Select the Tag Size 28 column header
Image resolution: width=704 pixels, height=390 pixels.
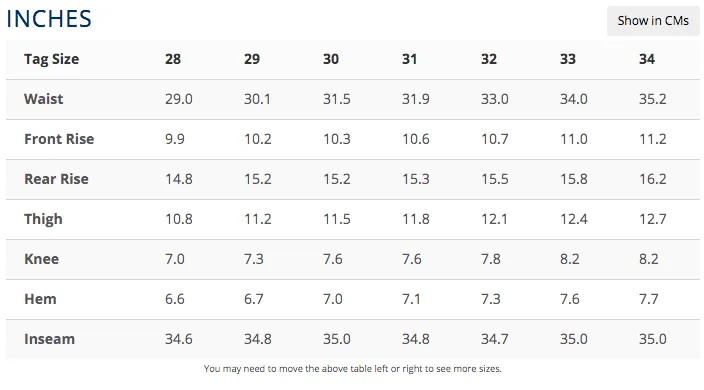click(173, 59)
